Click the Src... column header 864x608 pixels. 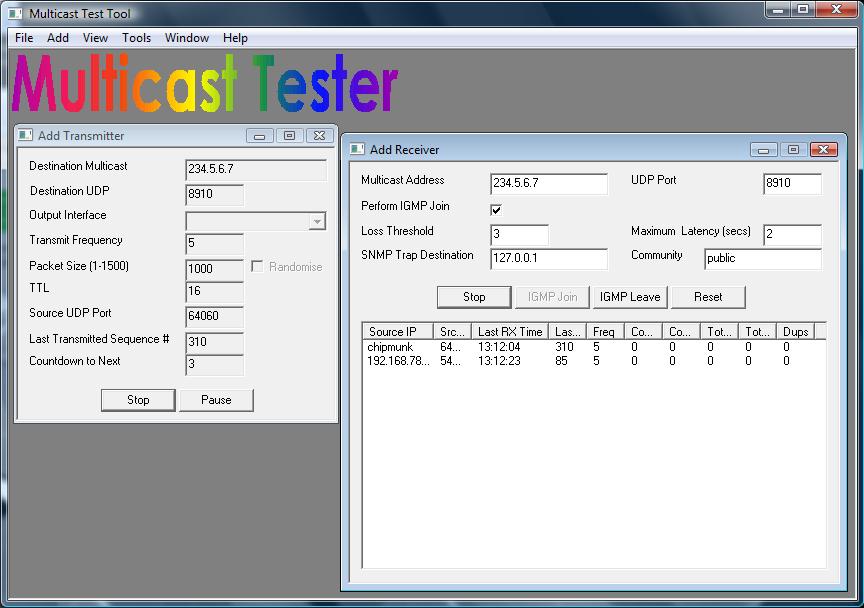click(x=452, y=331)
